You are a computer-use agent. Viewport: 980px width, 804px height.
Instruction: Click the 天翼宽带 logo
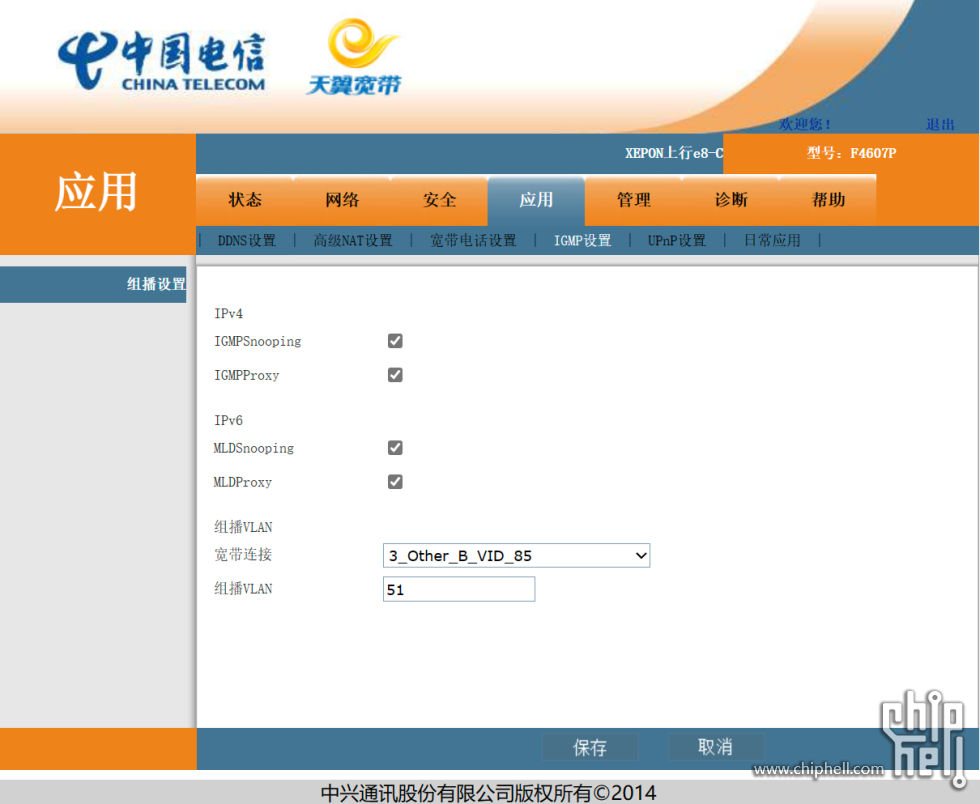pyautogui.click(x=356, y=57)
